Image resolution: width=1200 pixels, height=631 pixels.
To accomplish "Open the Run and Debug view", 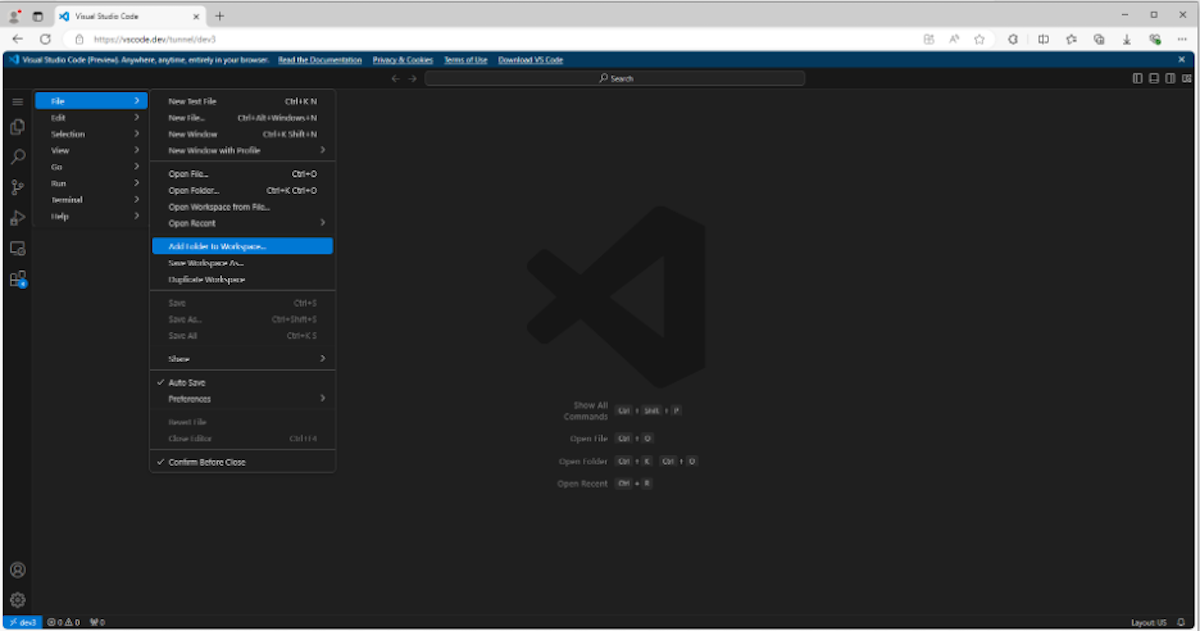I will [x=17, y=218].
